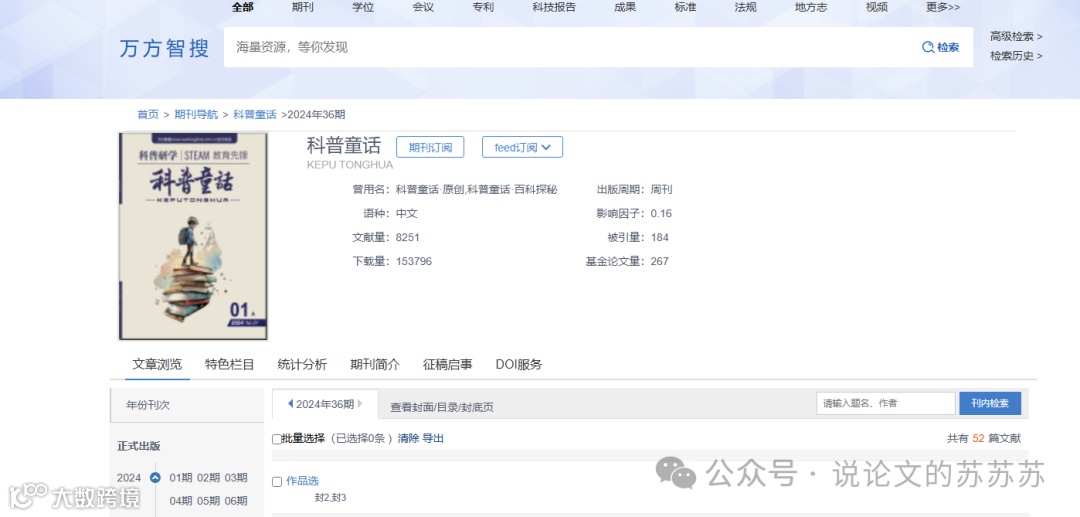Expand the 更多>> categories menu
This screenshot has height=517, width=1080.
[x=943, y=8]
